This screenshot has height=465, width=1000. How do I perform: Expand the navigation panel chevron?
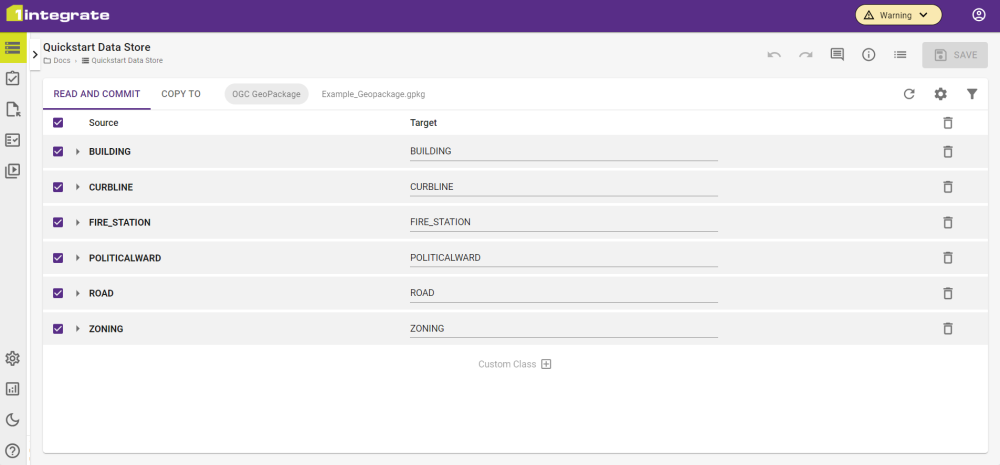click(x=35, y=55)
